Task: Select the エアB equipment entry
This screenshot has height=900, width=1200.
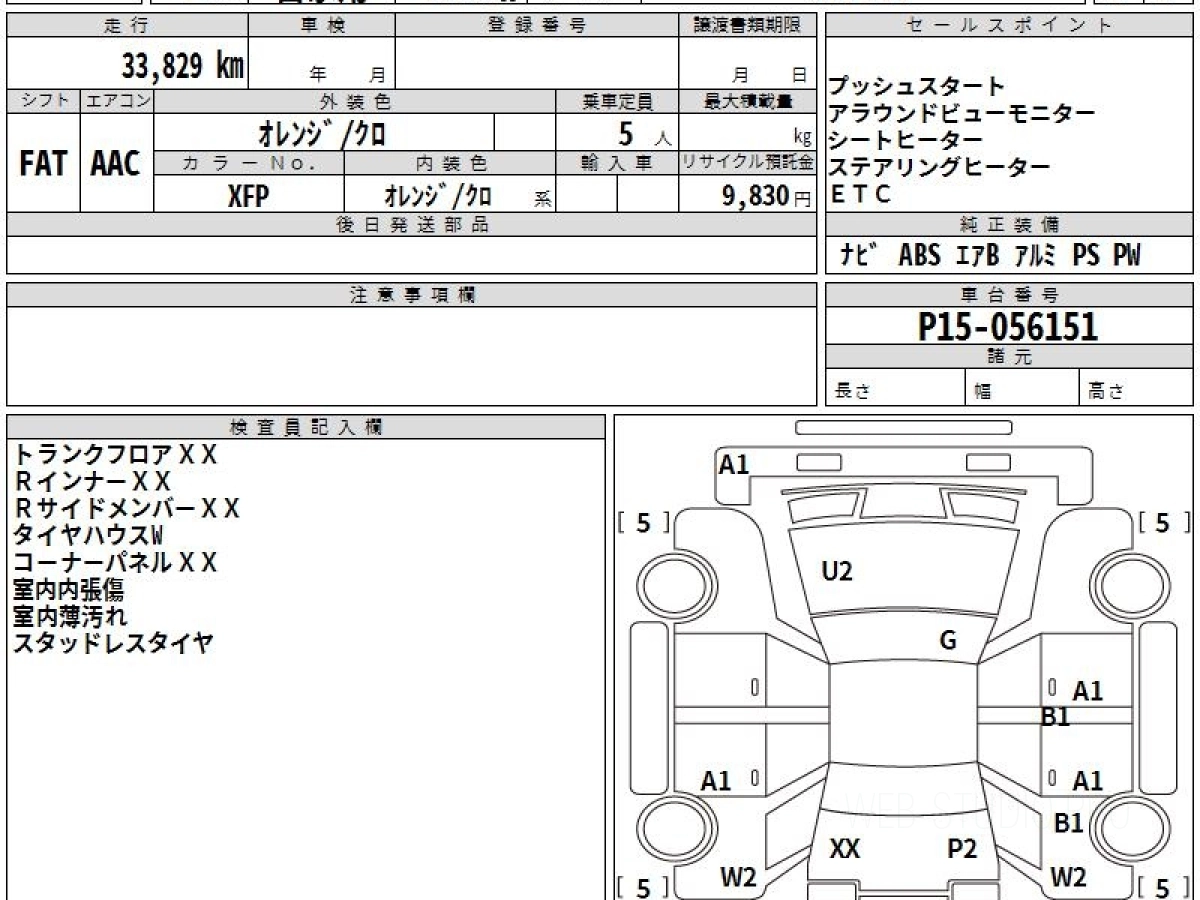Action: click(977, 255)
